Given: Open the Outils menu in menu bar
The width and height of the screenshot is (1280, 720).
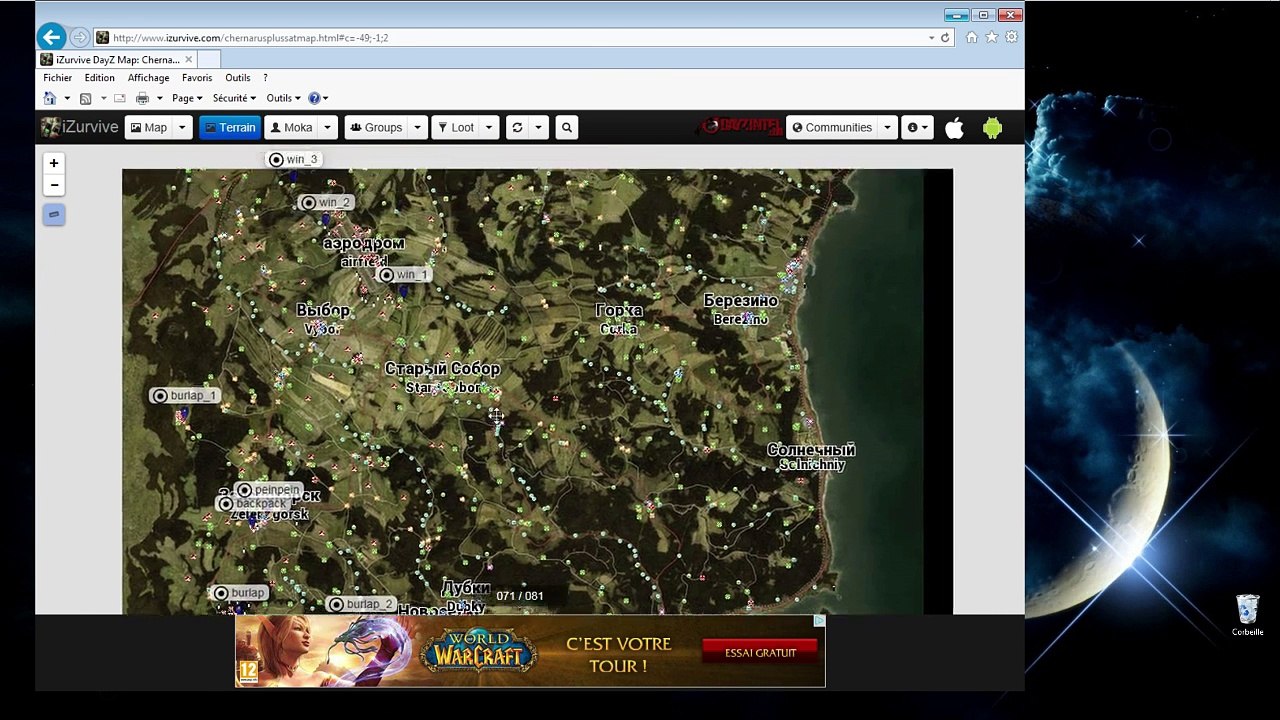Looking at the screenshot, I should point(238,77).
